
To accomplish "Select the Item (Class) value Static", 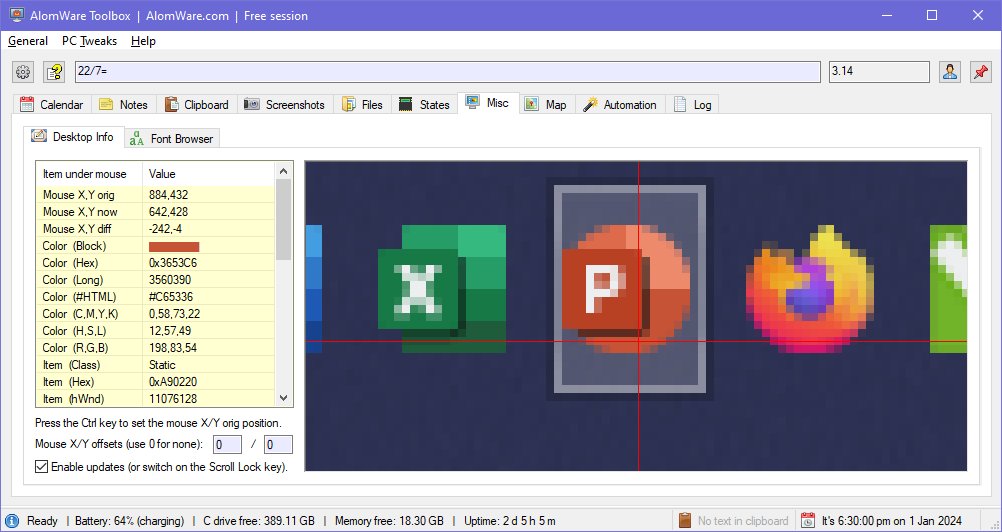I will [162, 365].
